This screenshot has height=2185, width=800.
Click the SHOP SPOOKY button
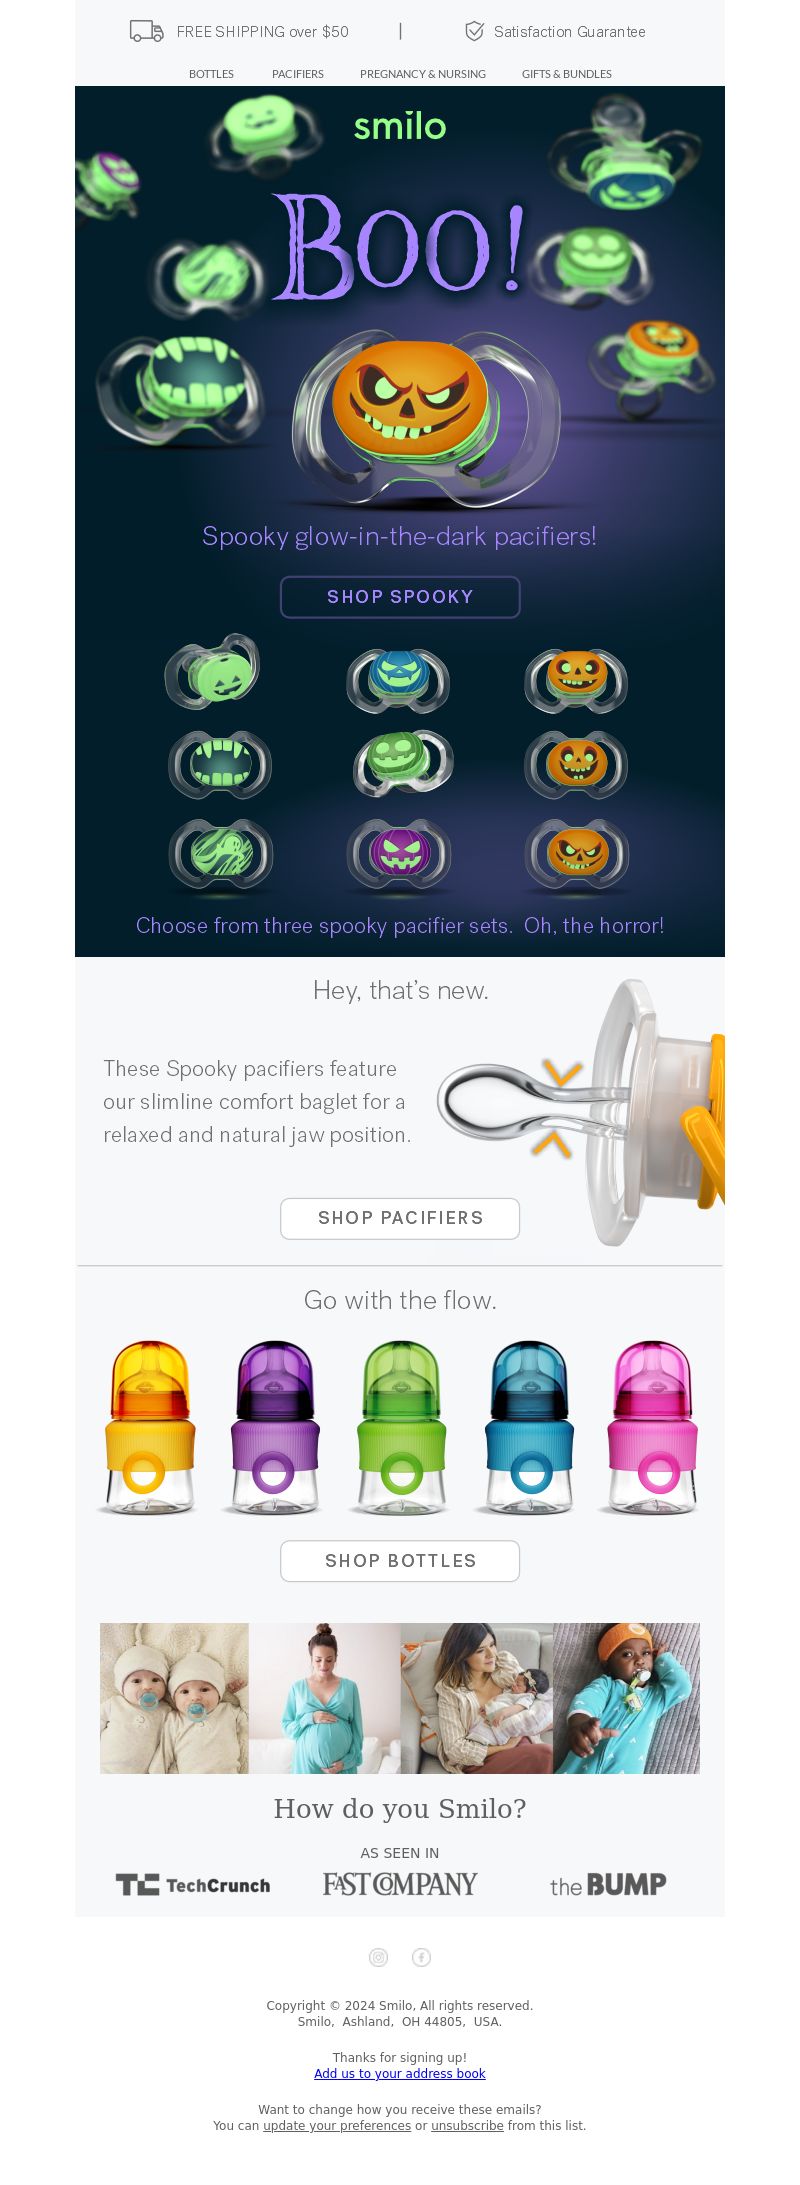[400, 597]
